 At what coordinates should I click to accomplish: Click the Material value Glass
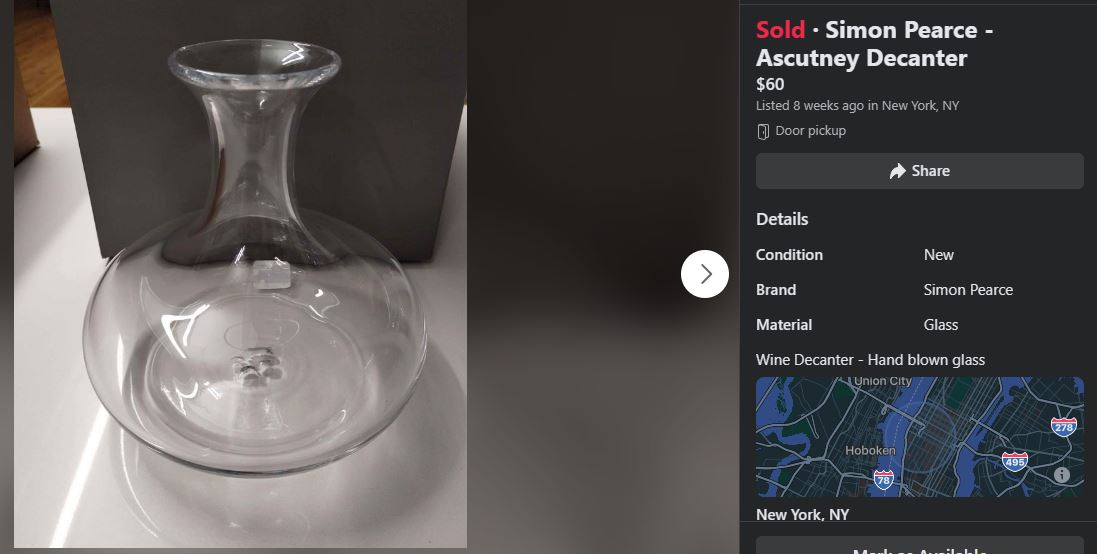[x=941, y=325]
